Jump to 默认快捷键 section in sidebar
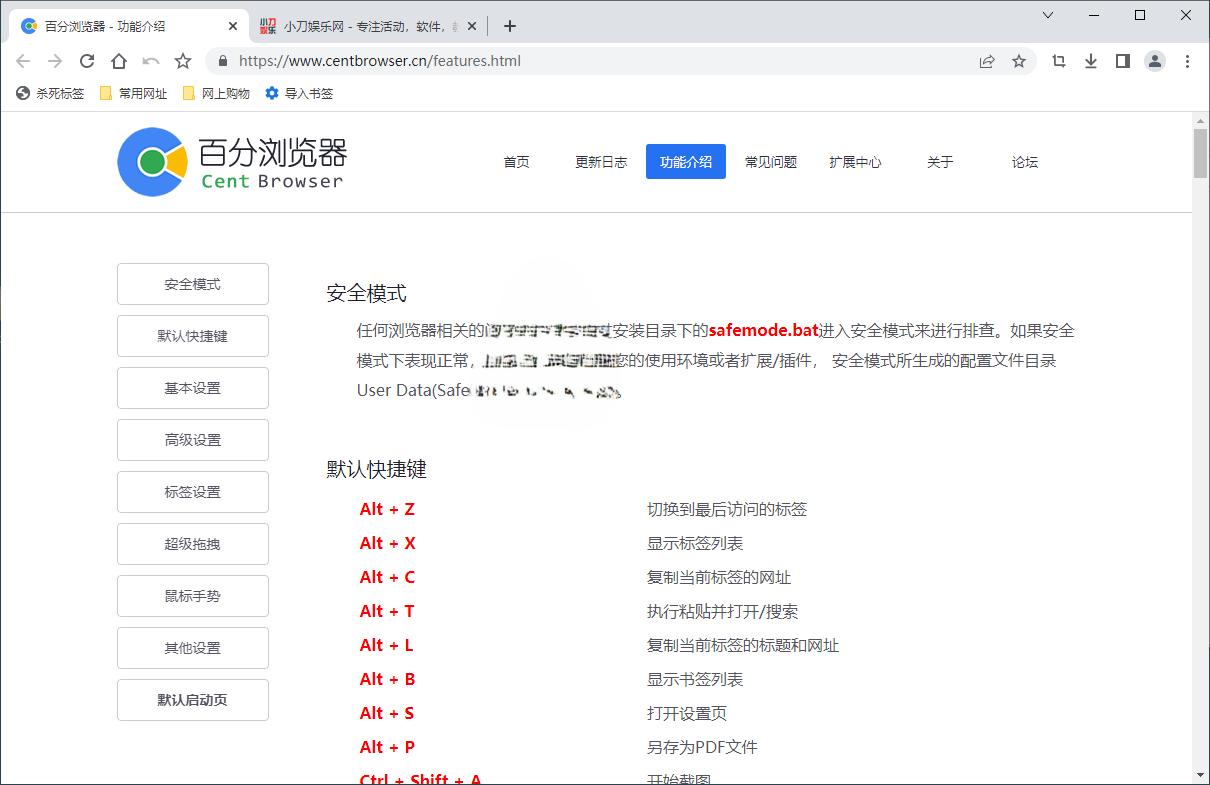 [x=193, y=336]
